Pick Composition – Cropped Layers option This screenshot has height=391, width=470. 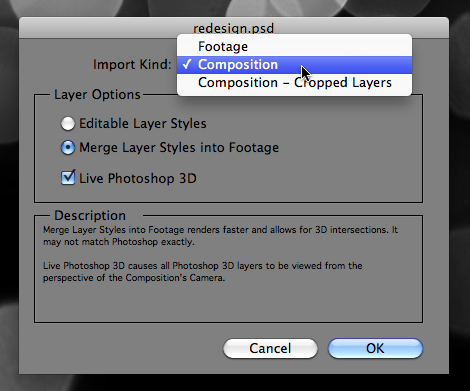click(294, 83)
